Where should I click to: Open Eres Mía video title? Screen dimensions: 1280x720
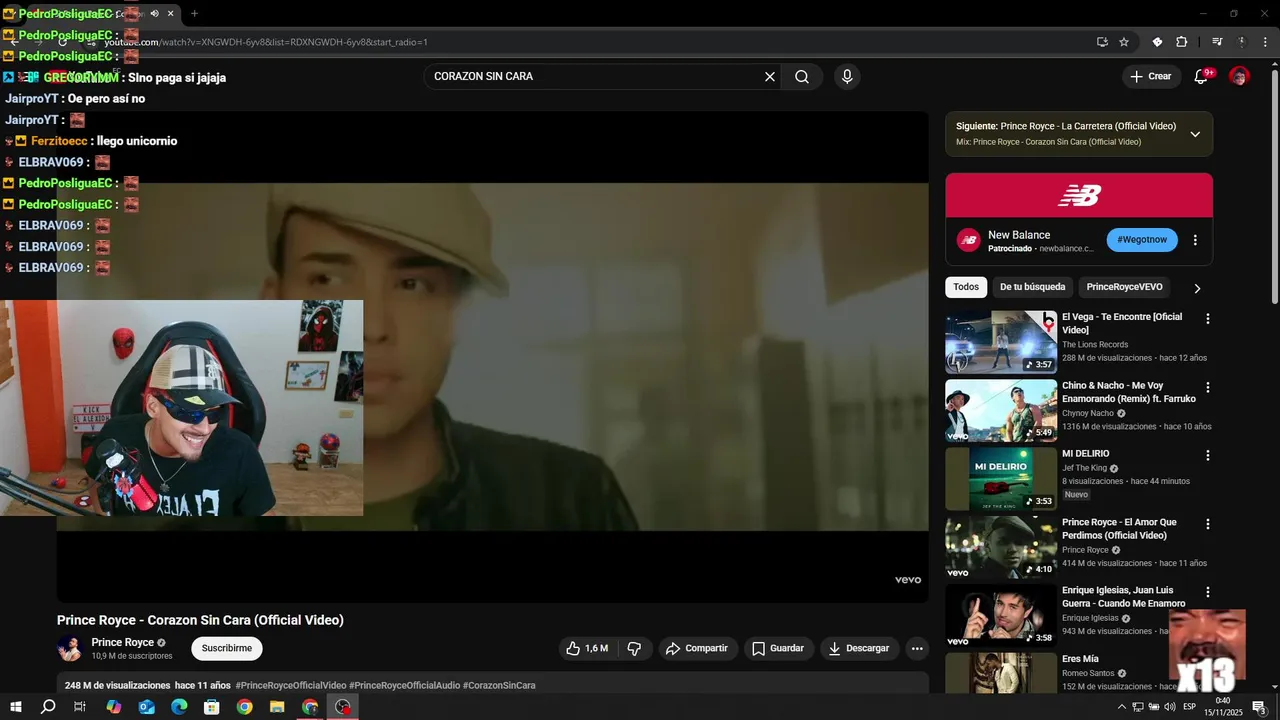tap(1080, 659)
